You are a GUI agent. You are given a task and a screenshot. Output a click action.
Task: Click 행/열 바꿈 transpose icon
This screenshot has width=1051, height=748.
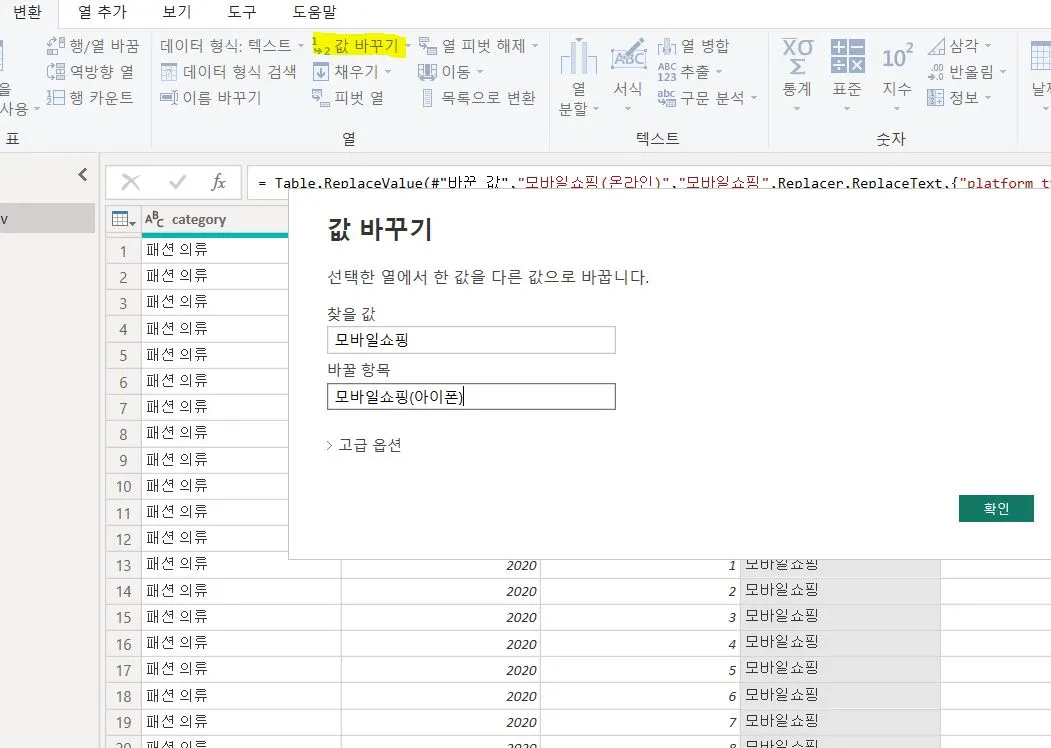tap(56, 46)
